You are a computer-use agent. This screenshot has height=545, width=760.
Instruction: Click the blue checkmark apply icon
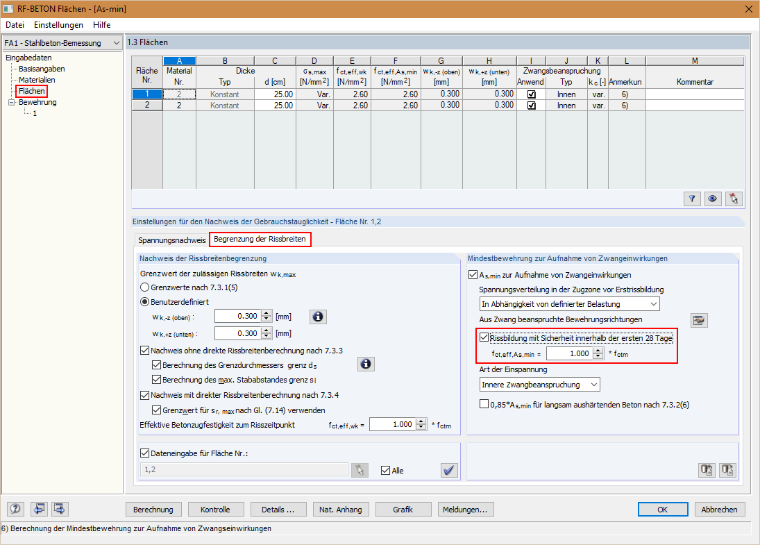pyautogui.click(x=449, y=470)
